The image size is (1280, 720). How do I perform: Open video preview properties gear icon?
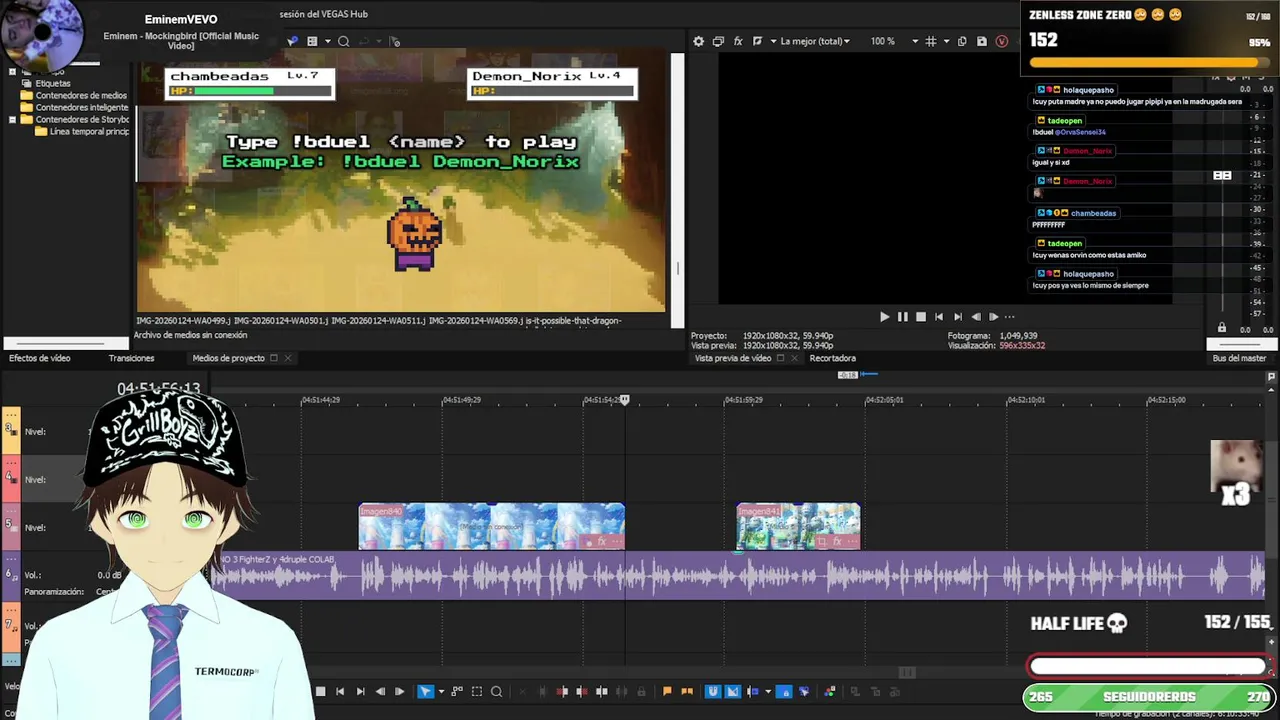pos(698,41)
